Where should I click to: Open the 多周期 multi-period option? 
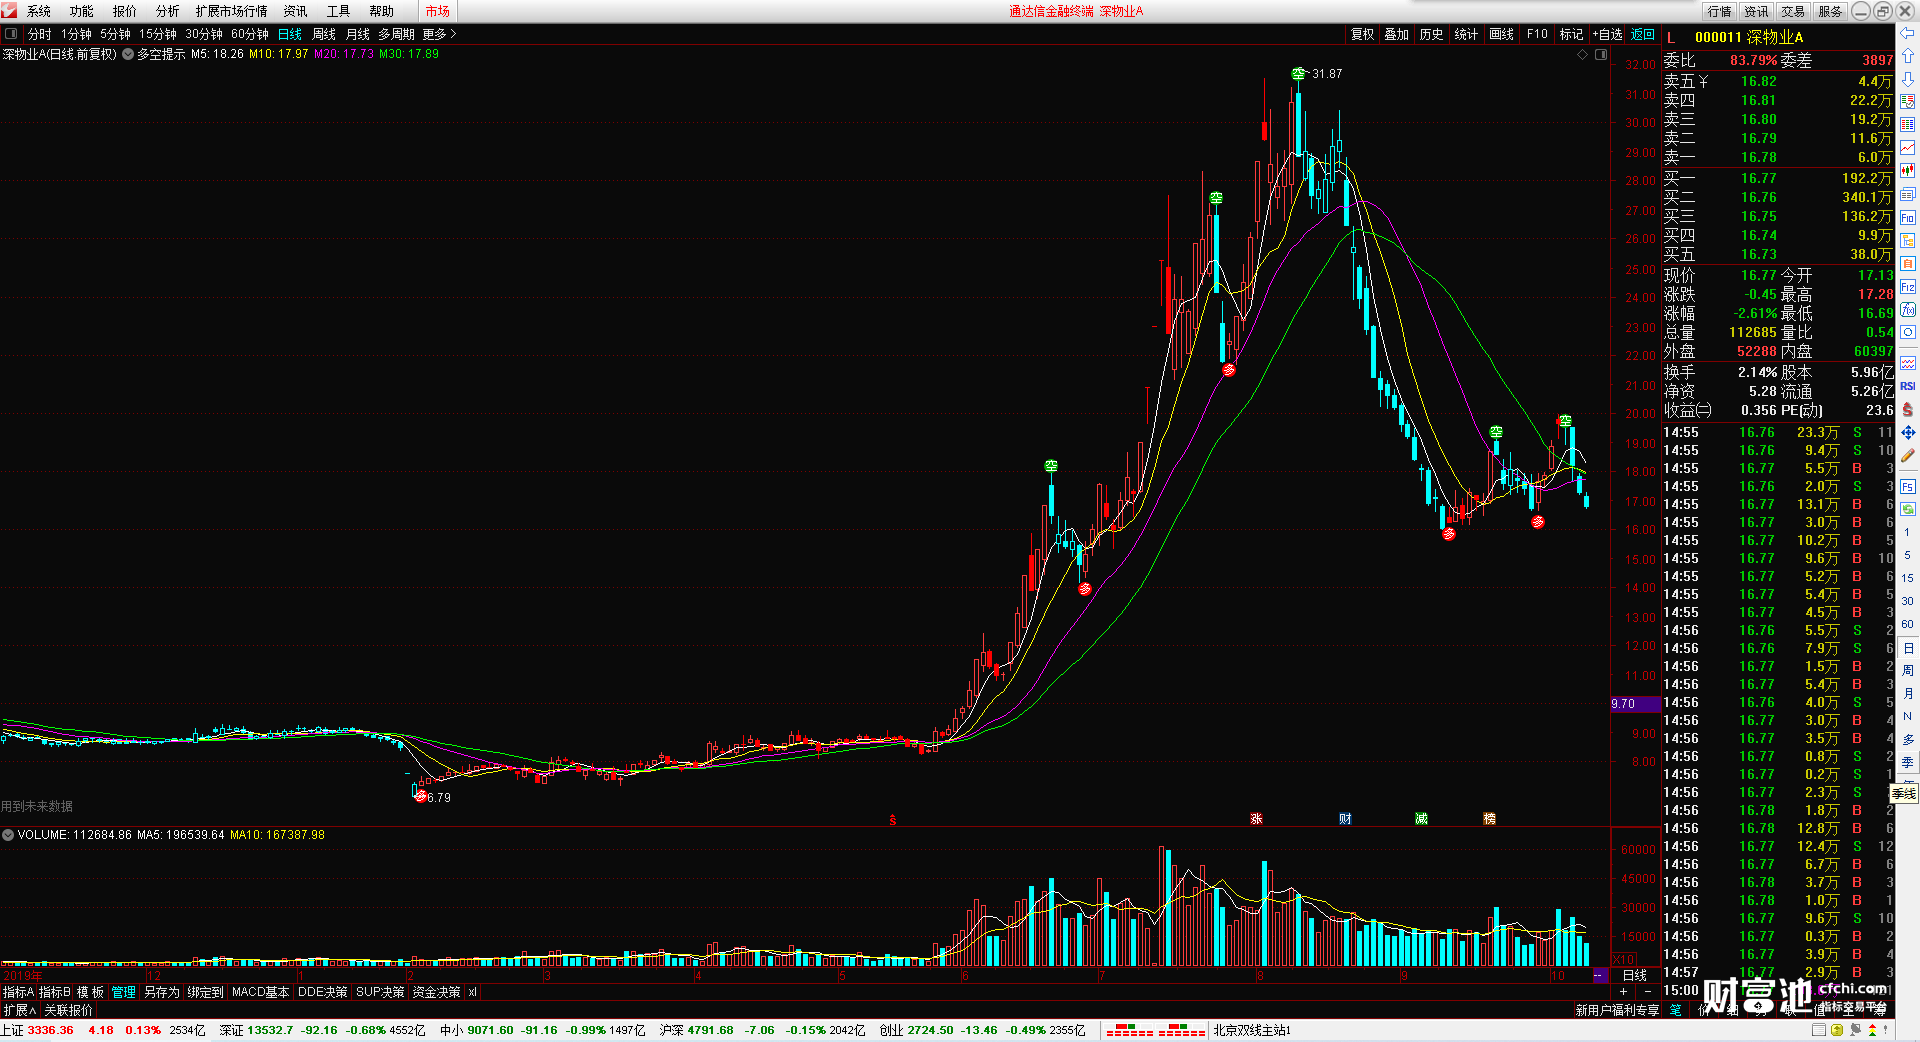click(396, 34)
